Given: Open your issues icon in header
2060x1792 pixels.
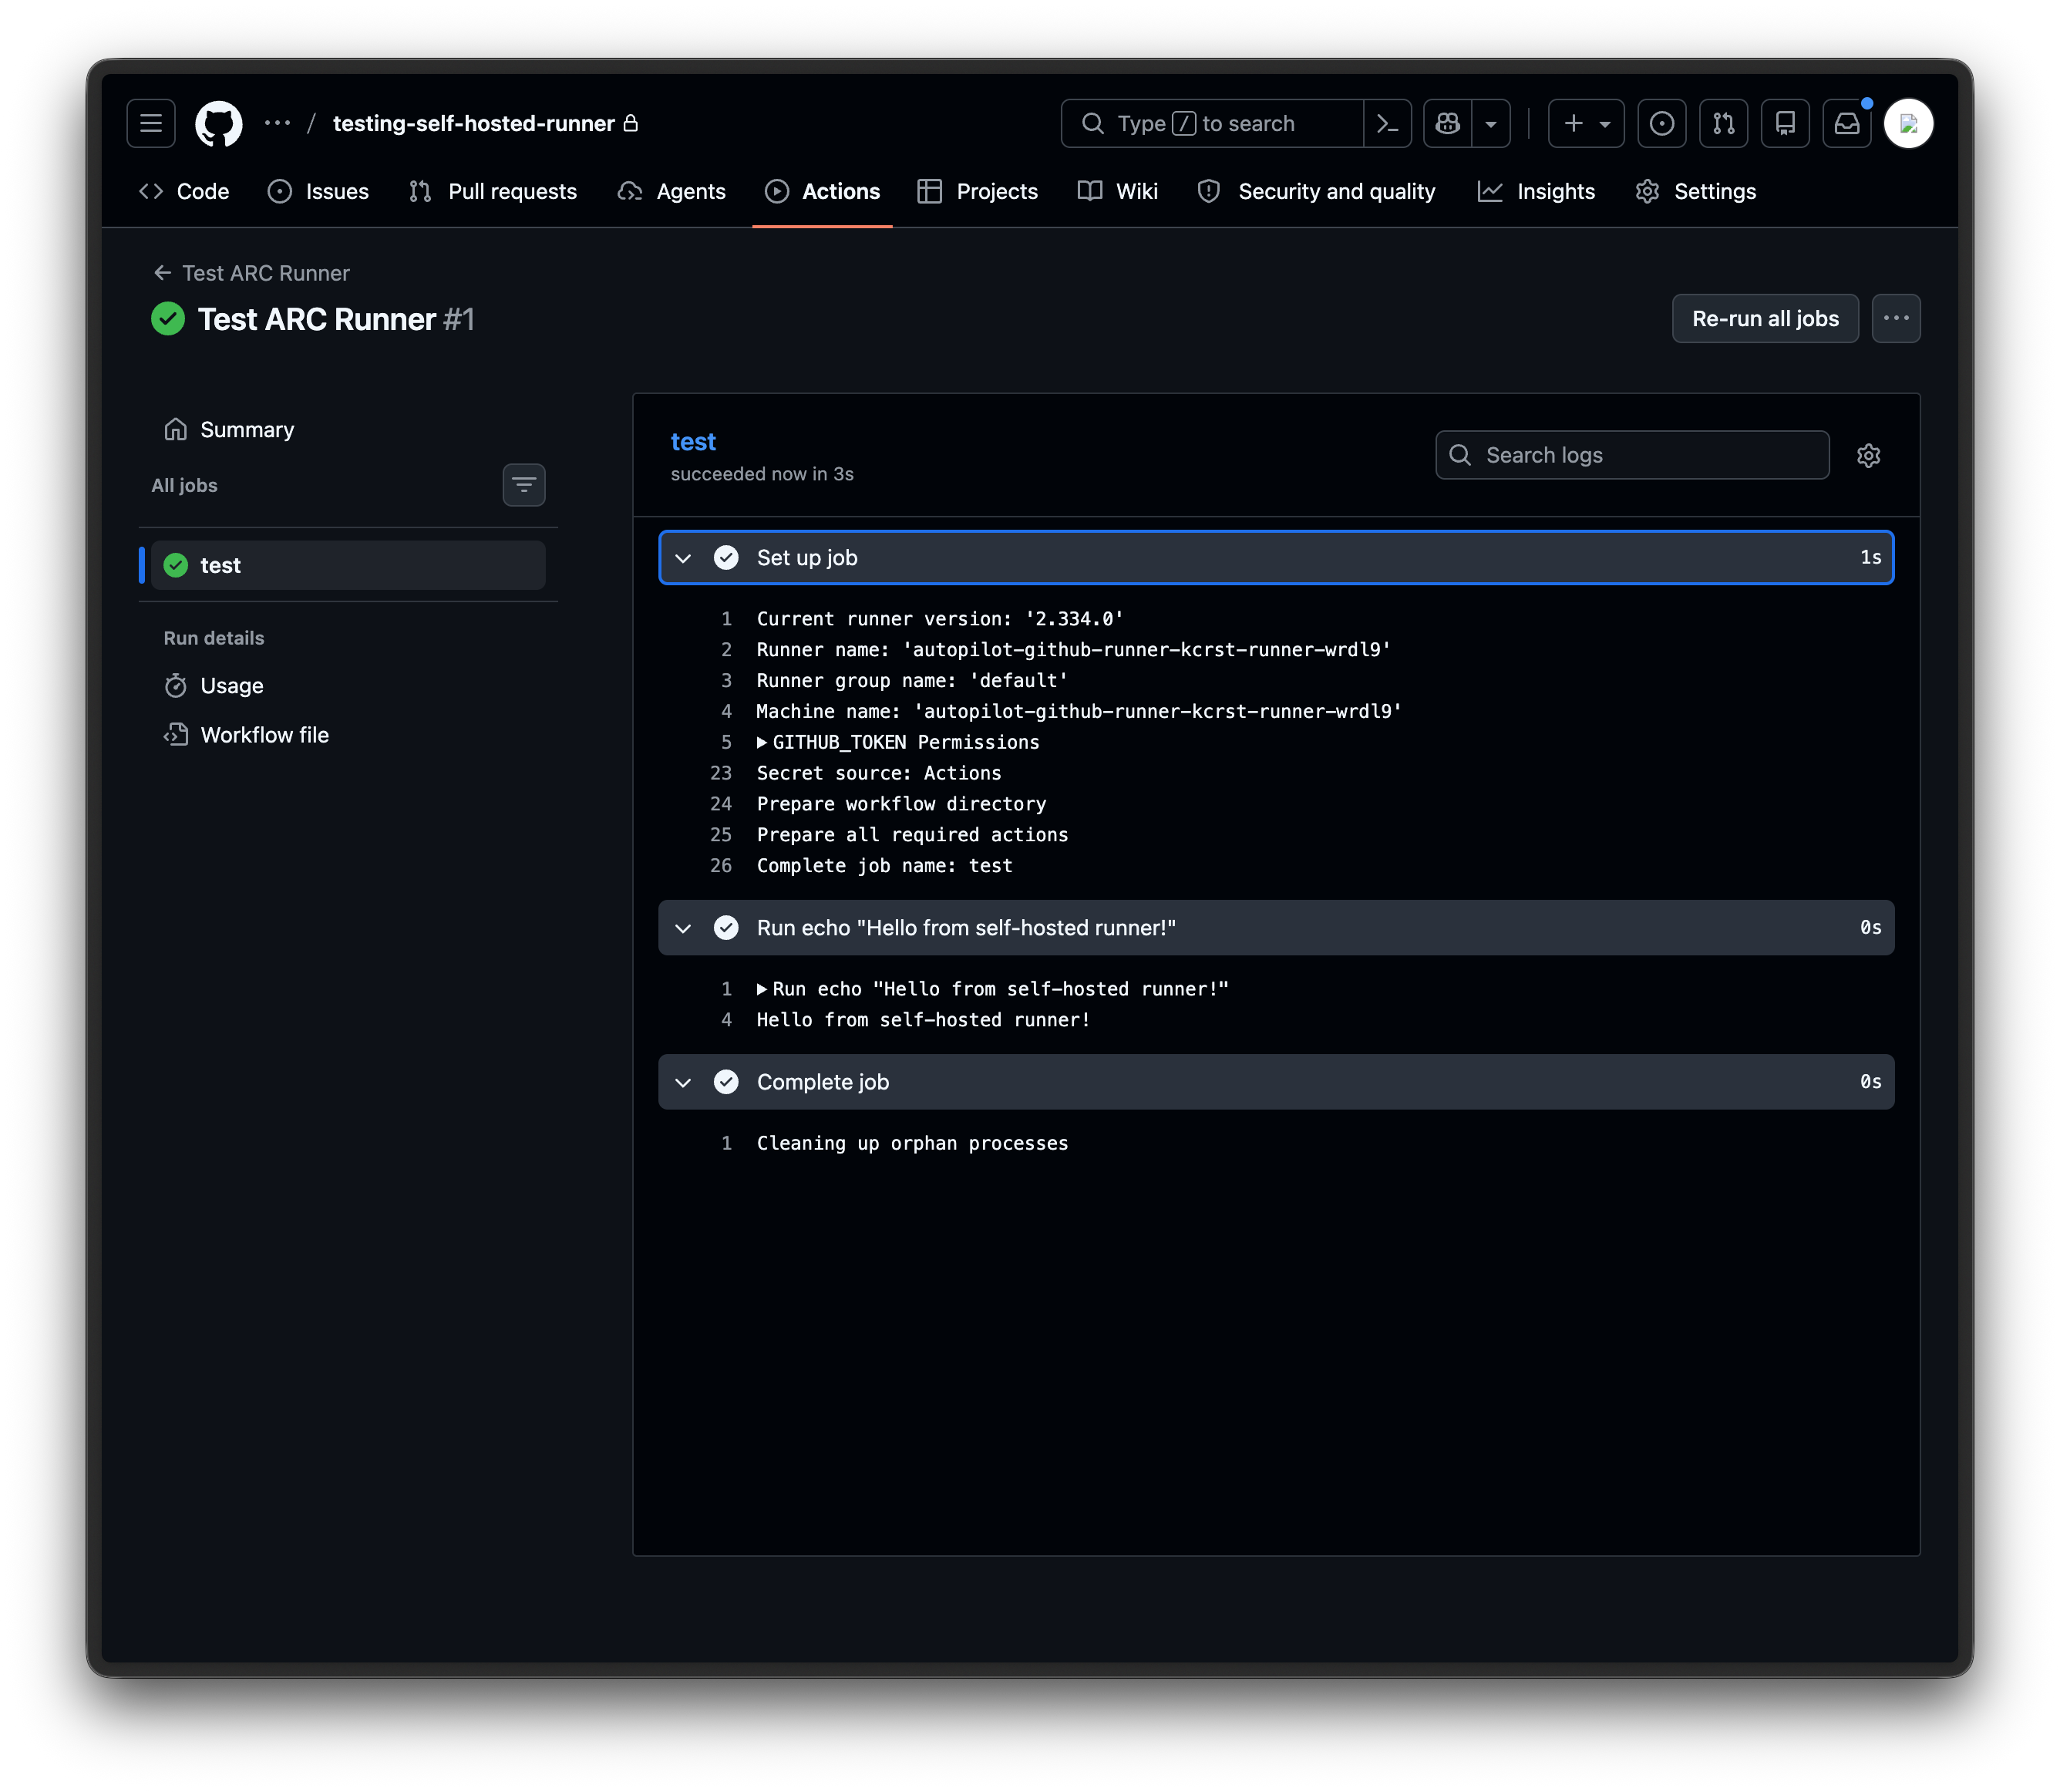Looking at the screenshot, I should pyautogui.click(x=1662, y=123).
